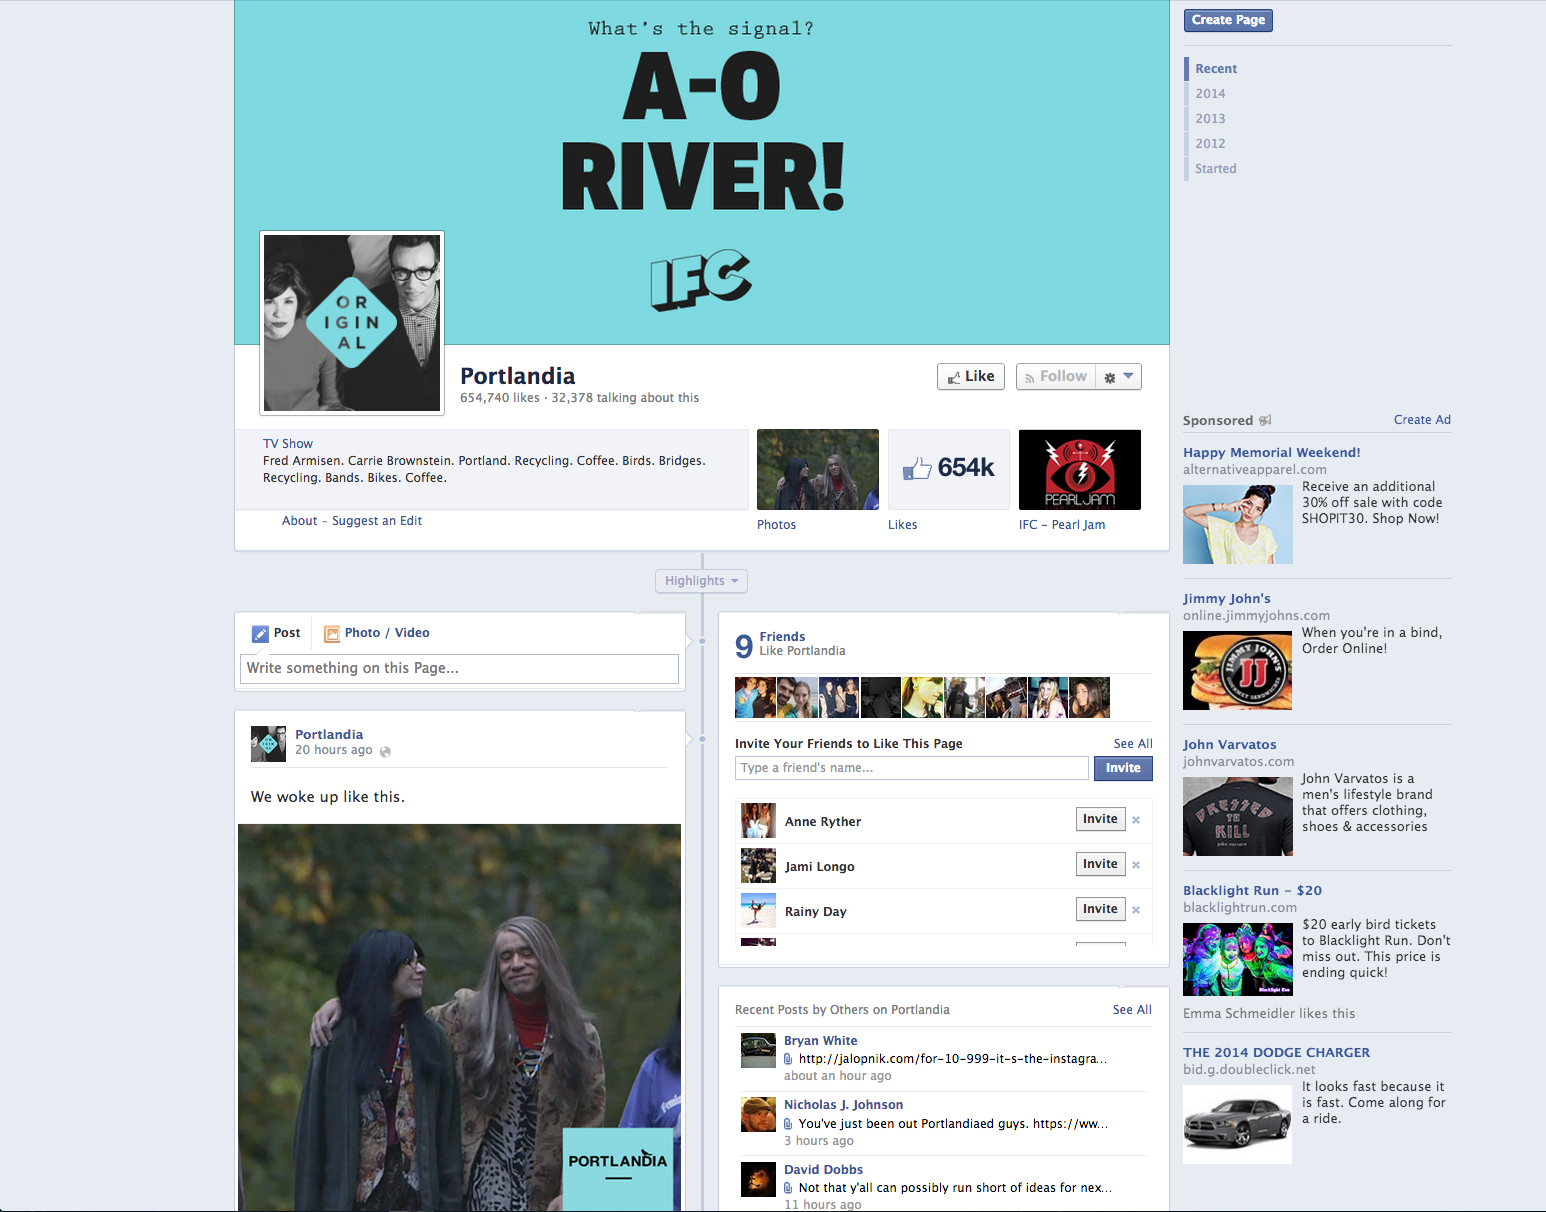
Task: Dismiss Jami Longo invite suggestion
Action: click(1136, 865)
